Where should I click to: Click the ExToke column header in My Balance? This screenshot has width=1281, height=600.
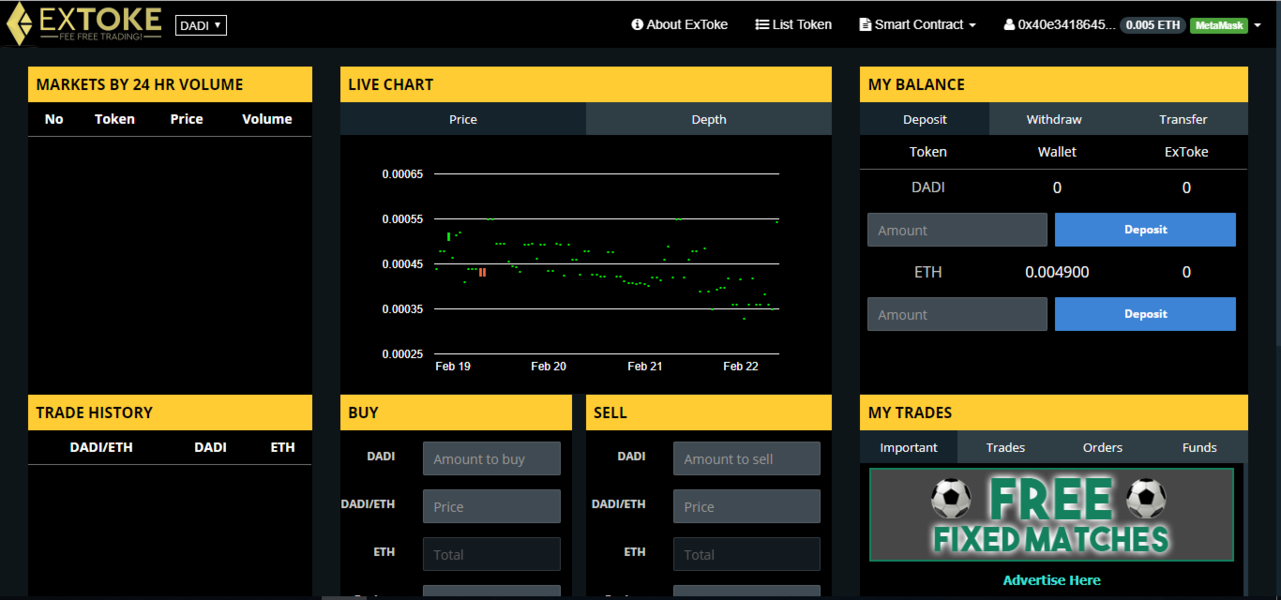[1186, 152]
